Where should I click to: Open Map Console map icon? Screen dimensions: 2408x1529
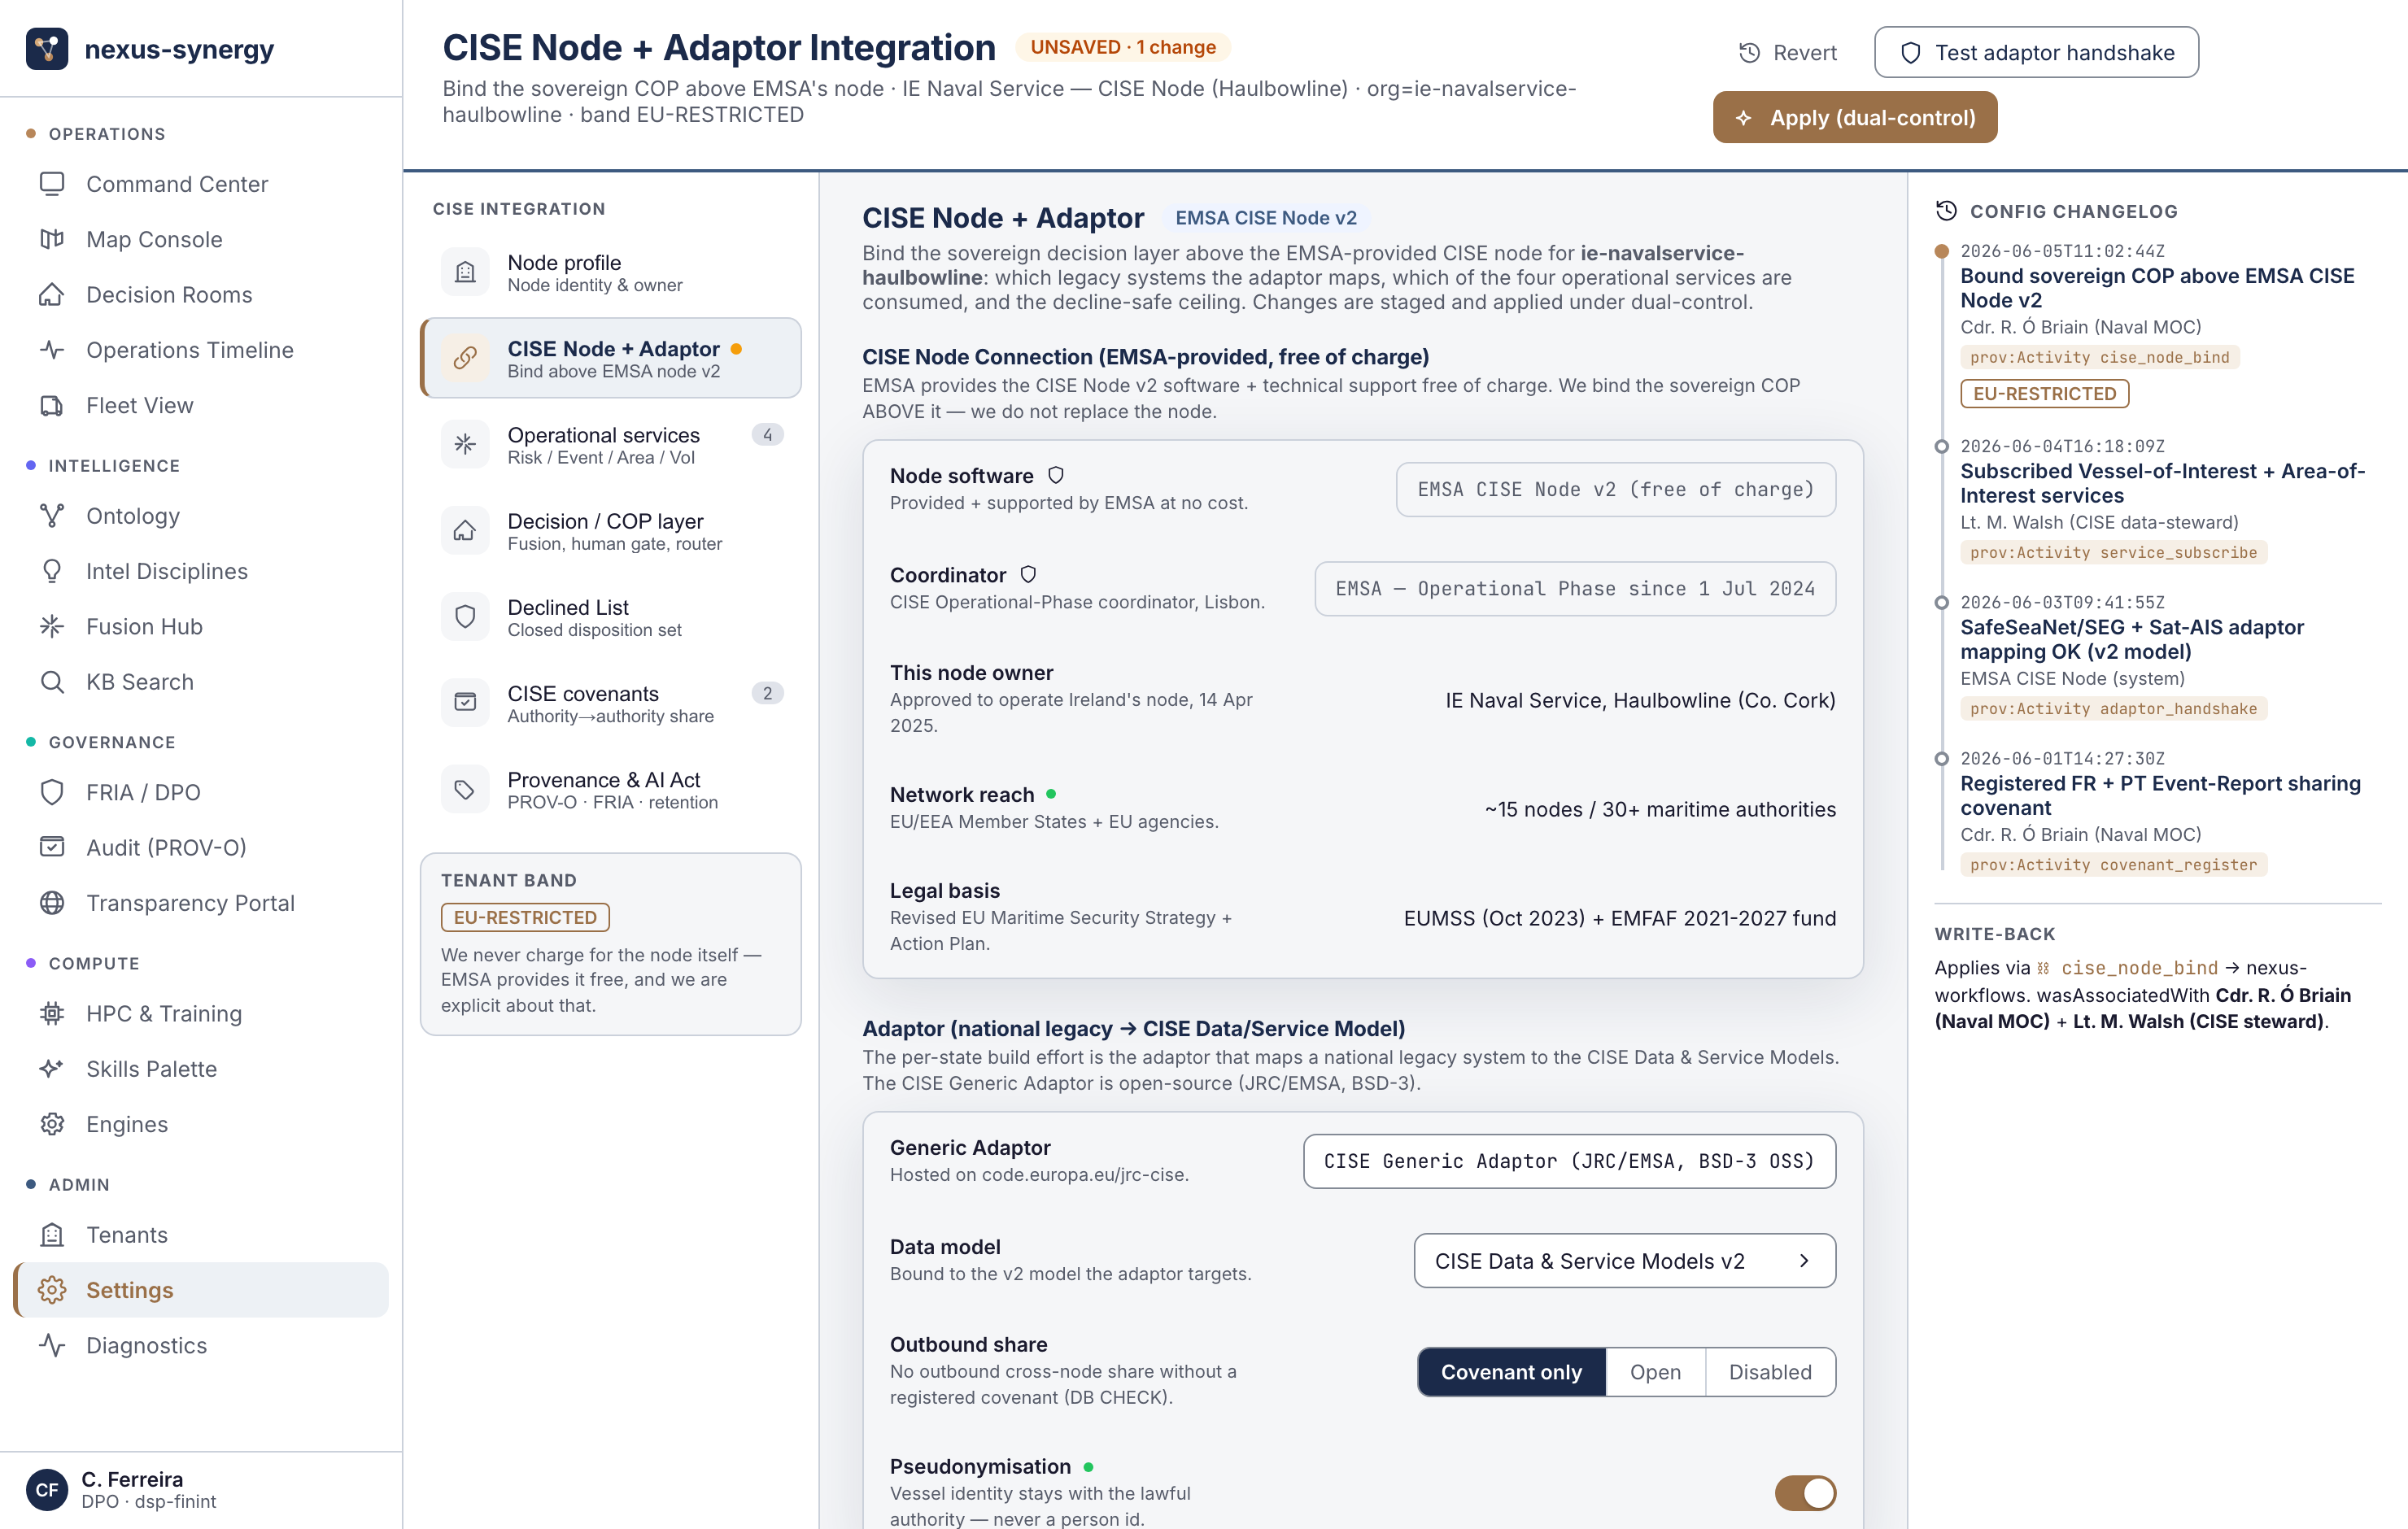pyautogui.click(x=52, y=239)
